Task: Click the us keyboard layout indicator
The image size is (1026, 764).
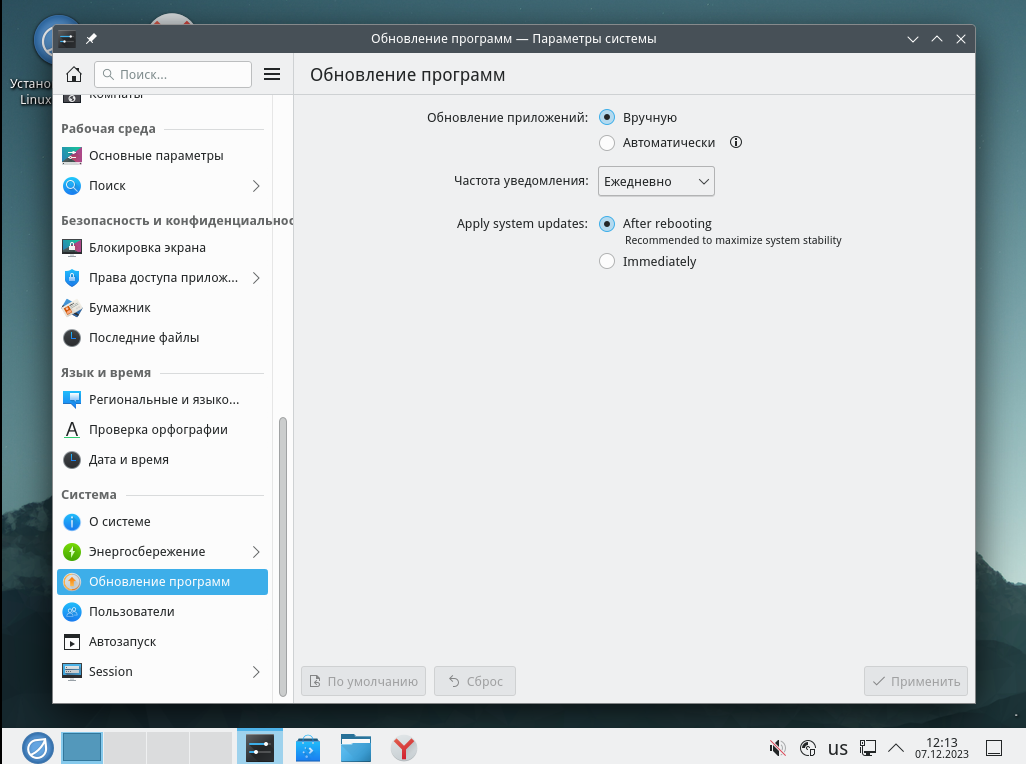Action: (x=838, y=748)
